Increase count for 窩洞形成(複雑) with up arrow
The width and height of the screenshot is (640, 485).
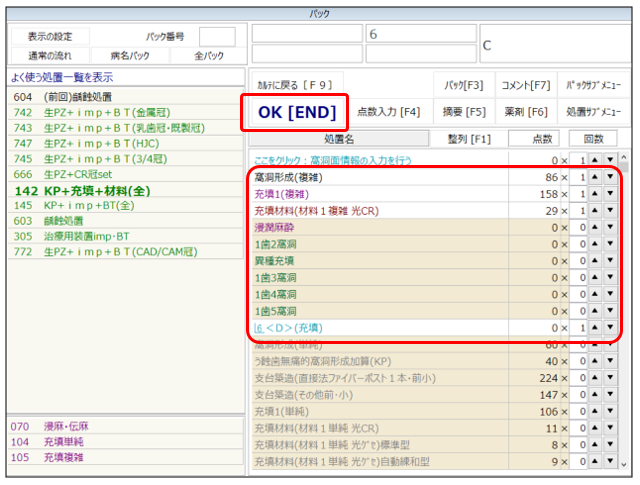pos(592,176)
